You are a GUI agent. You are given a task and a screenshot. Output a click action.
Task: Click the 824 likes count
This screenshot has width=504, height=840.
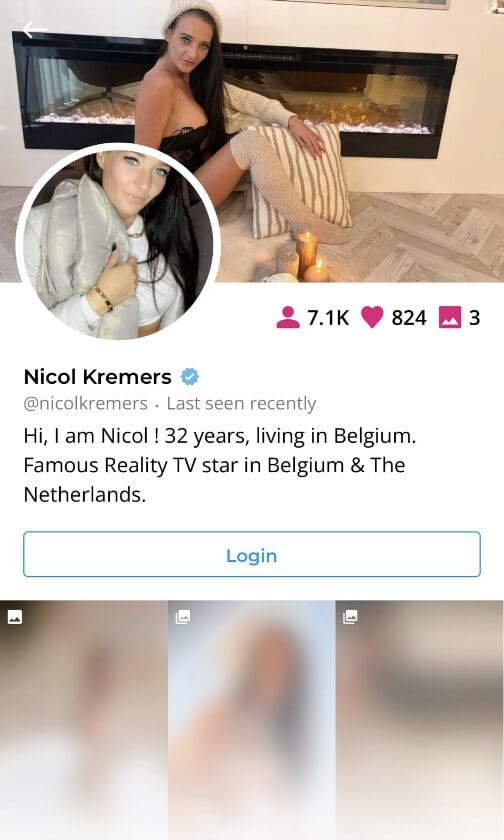(x=409, y=318)
